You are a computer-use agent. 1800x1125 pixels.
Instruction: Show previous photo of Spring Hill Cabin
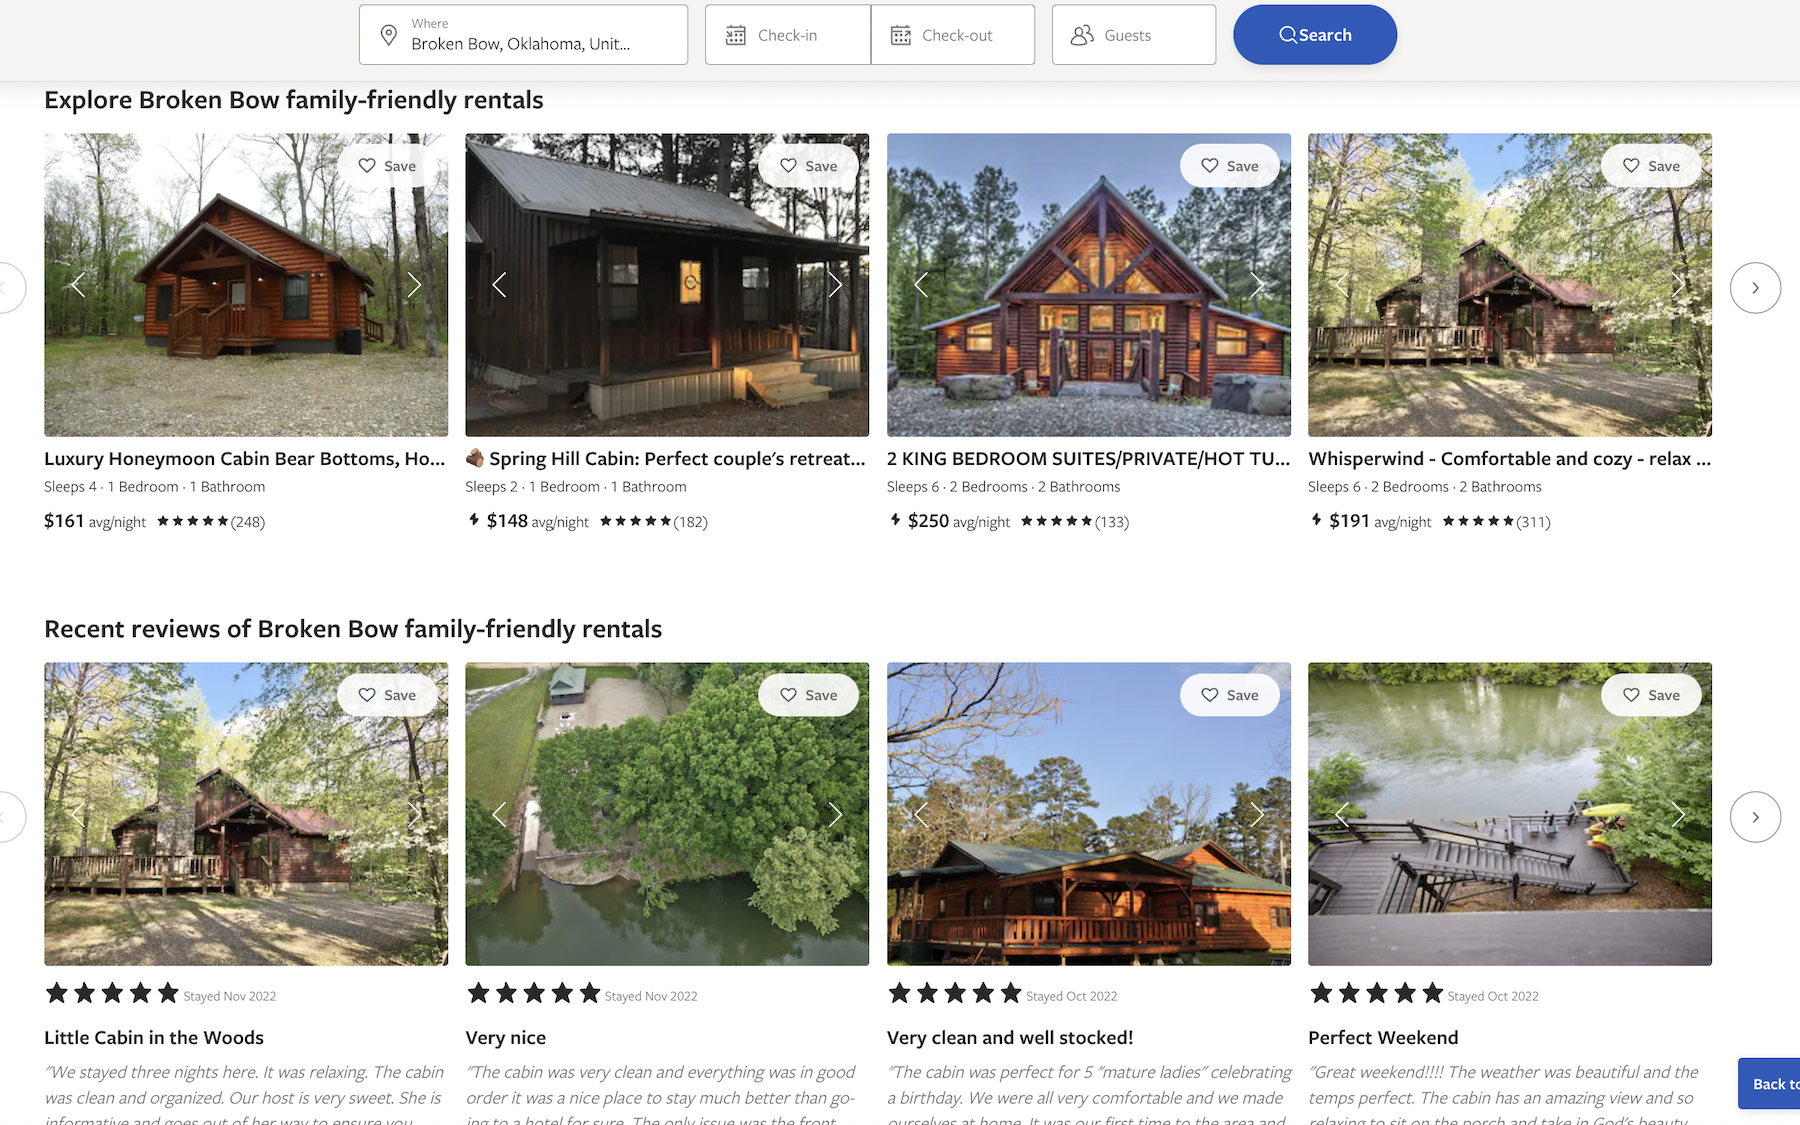point(500,285)
